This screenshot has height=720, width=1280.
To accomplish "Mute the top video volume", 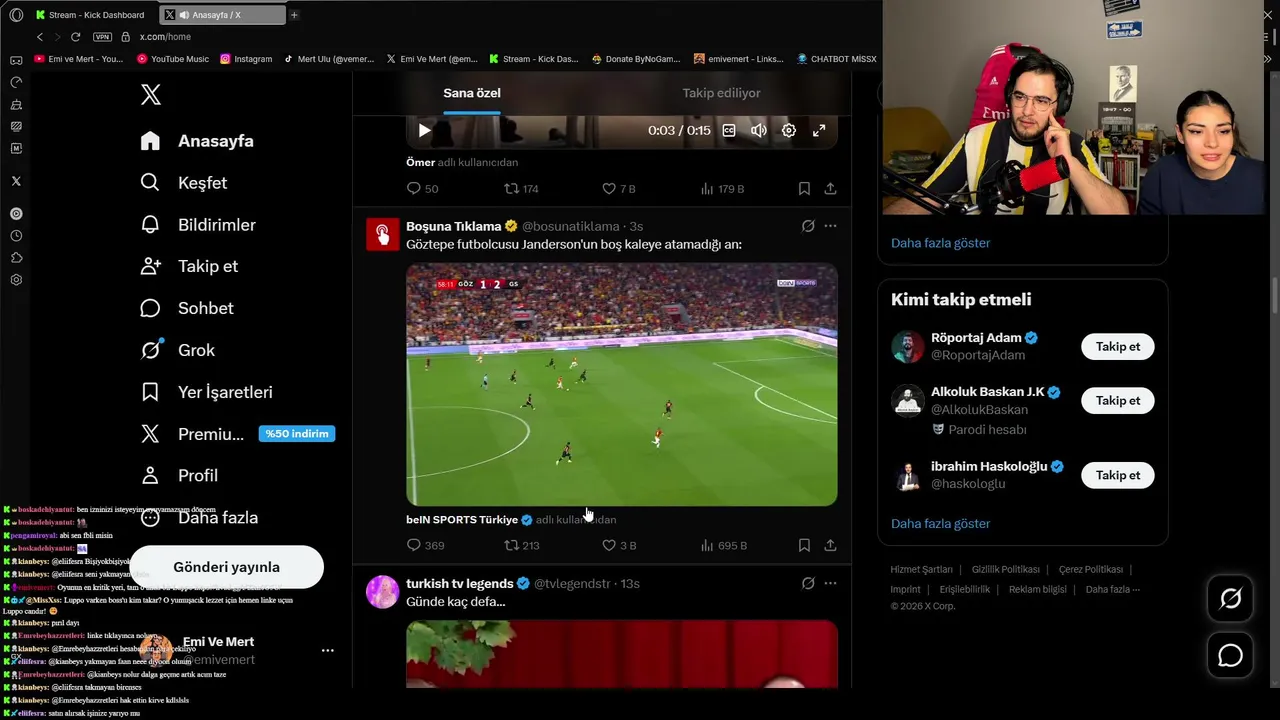I will [x=759, y=130].
